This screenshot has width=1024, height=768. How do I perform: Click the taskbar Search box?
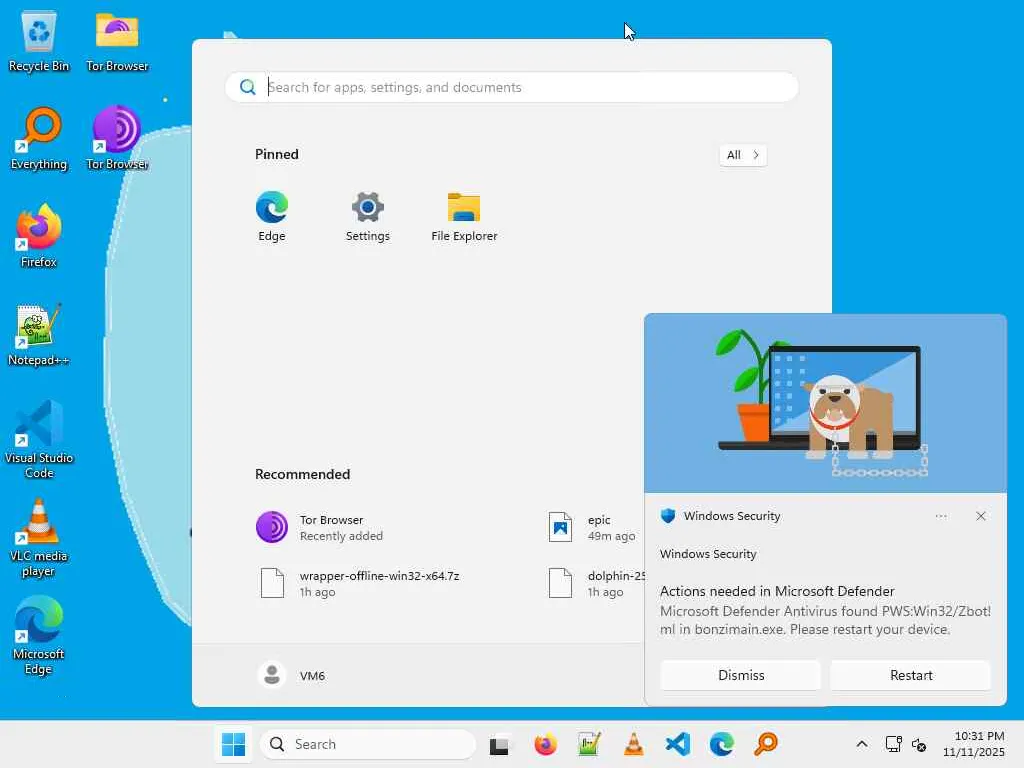point(368,744)
